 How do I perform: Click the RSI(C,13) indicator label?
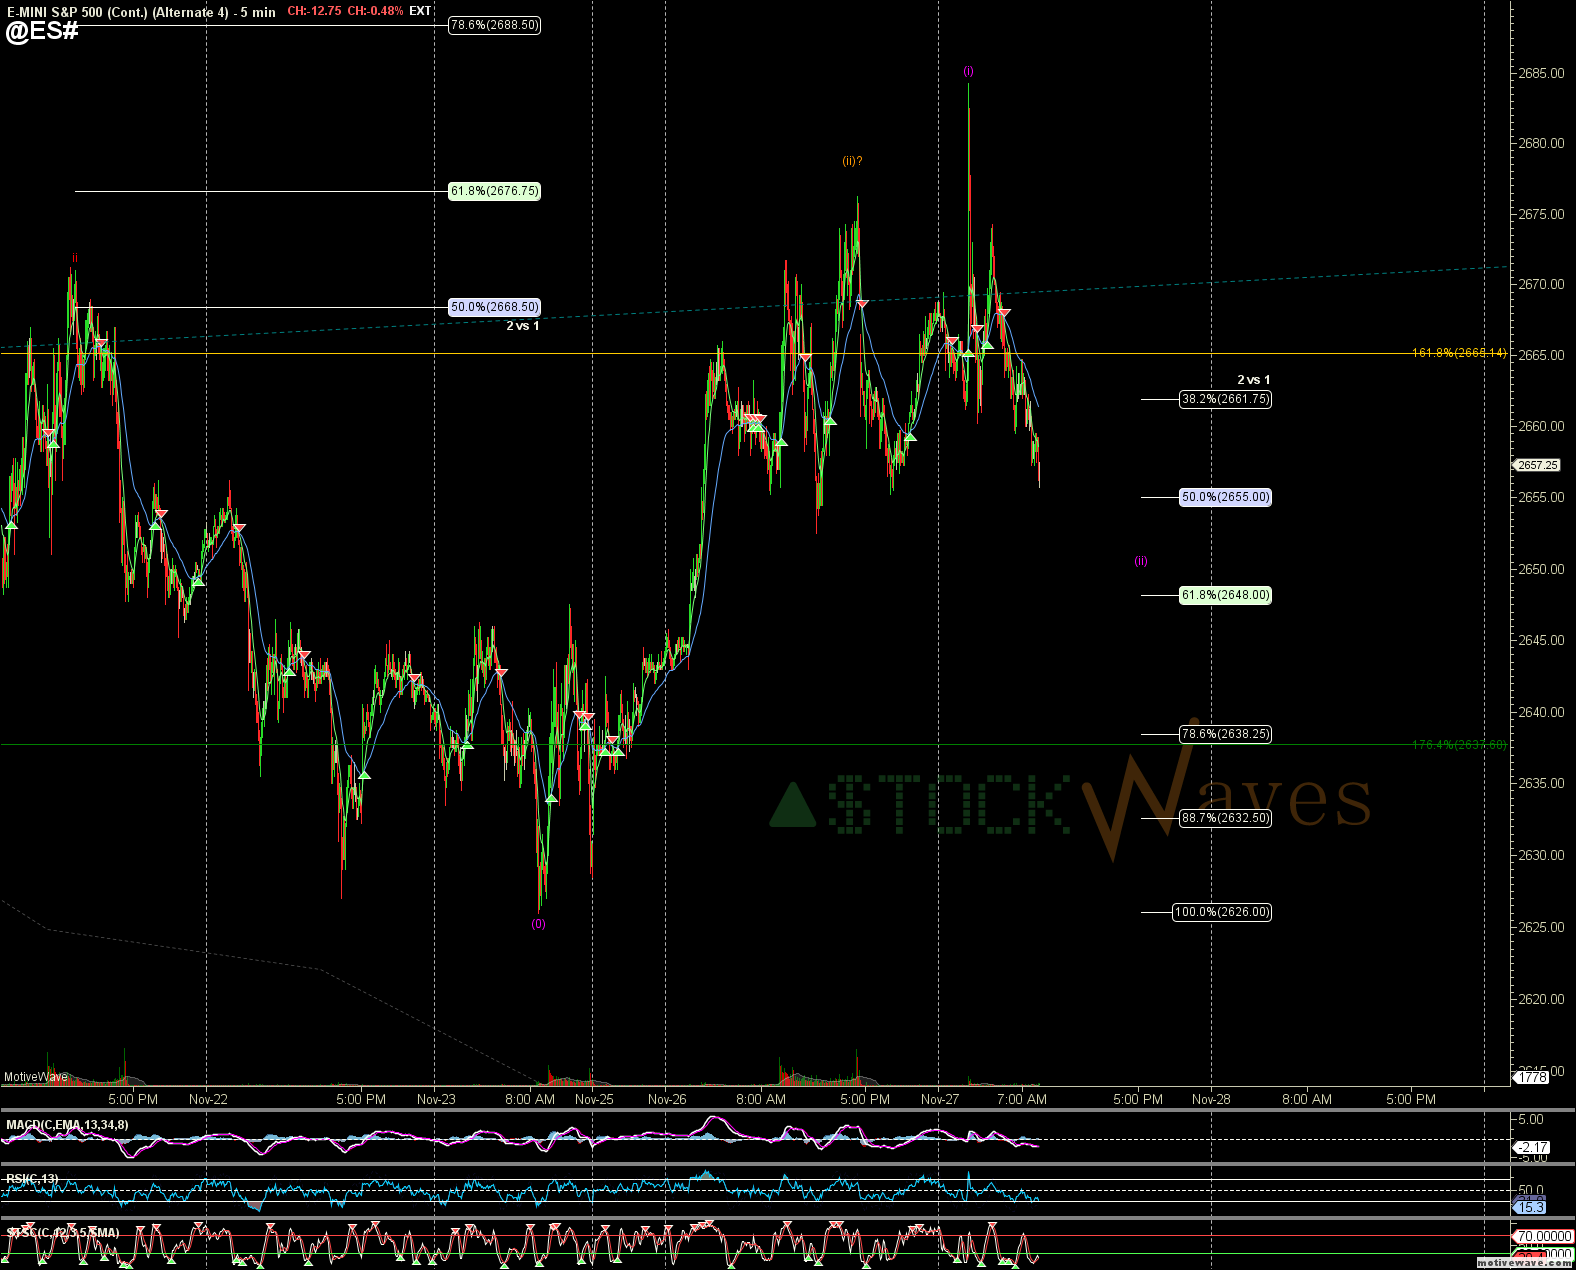coord(32,1179)
